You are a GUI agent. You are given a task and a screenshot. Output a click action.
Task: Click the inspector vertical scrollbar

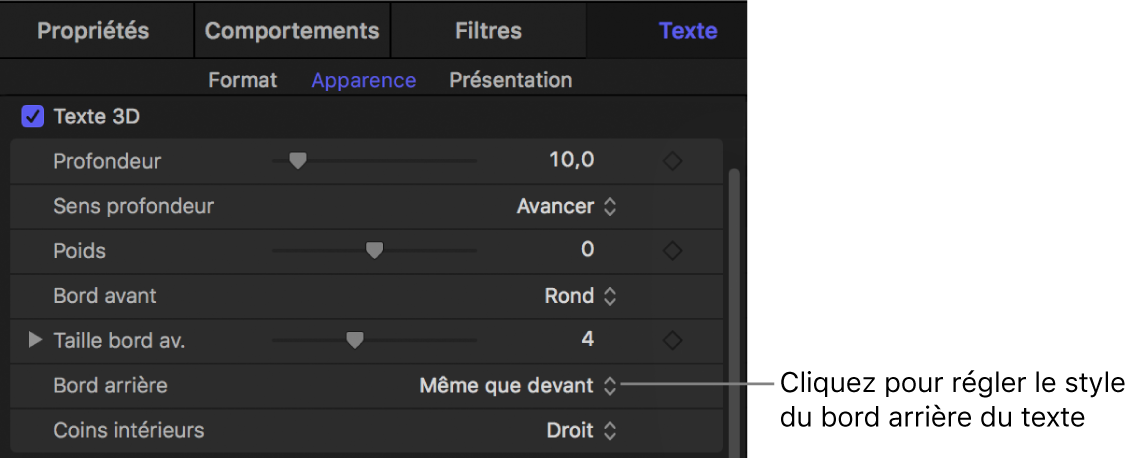point(734,300)
